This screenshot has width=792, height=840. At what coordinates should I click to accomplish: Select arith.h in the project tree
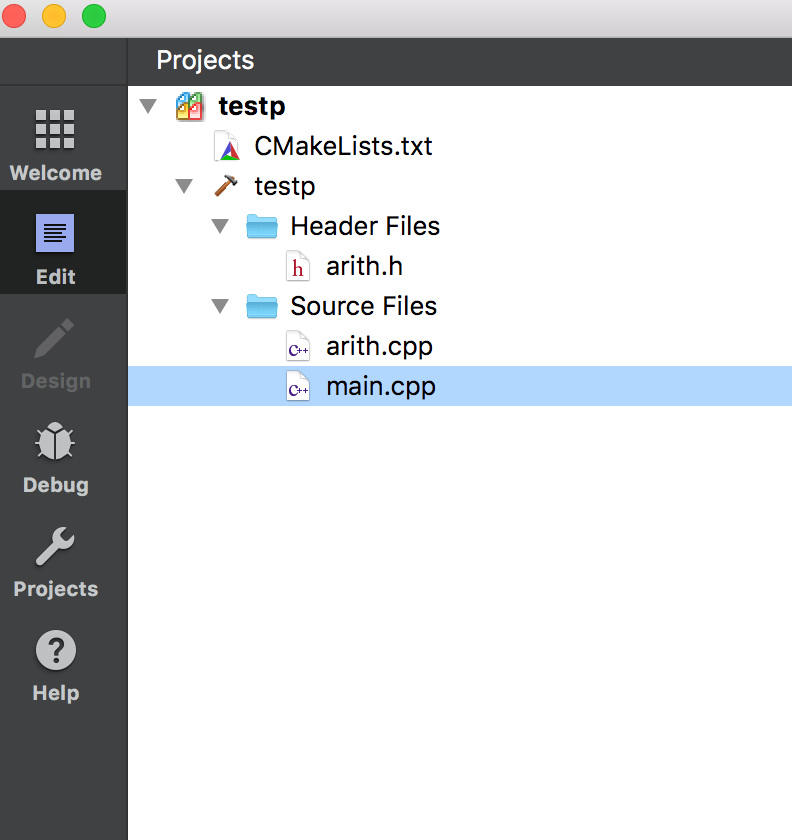364,266
